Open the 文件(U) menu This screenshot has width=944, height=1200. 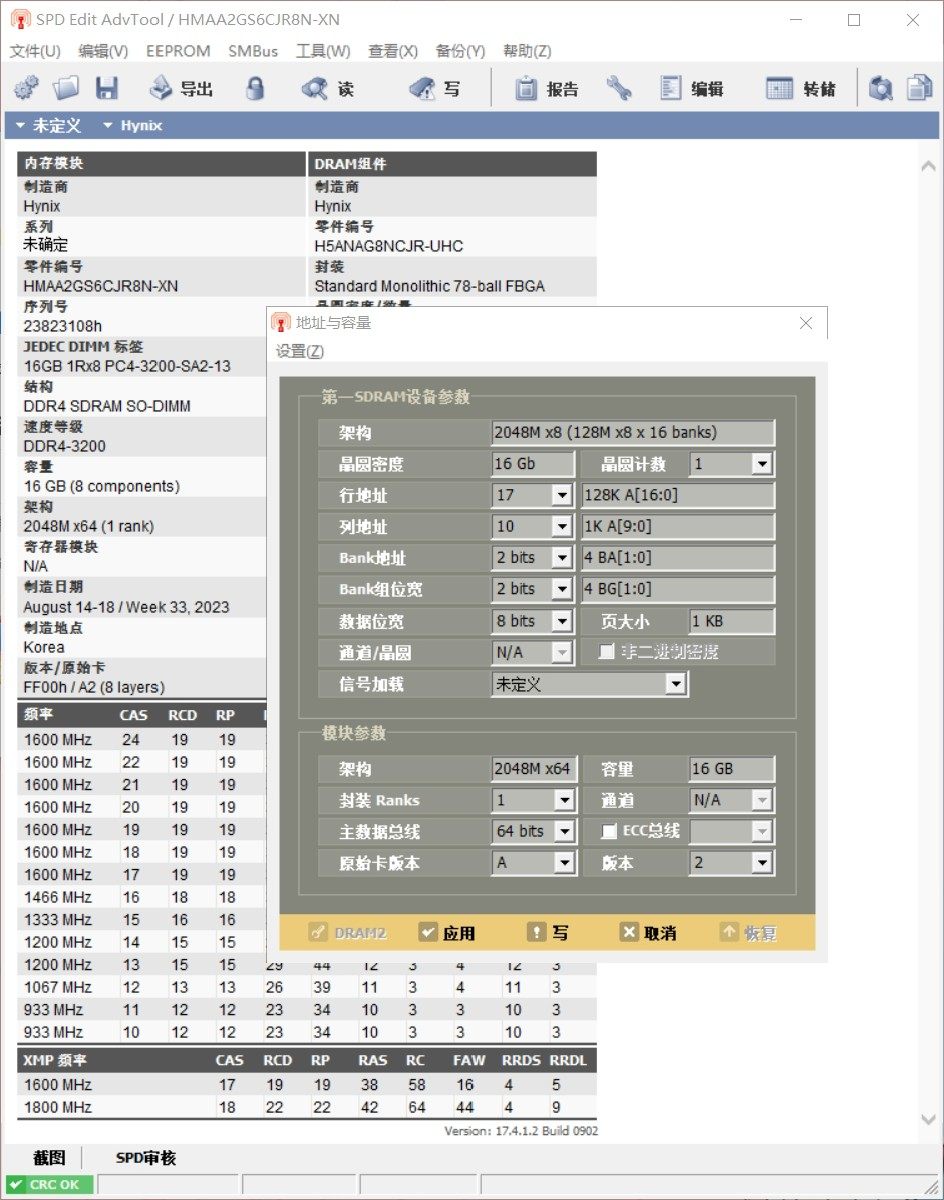pyautogui.click(x=35, y=51)
